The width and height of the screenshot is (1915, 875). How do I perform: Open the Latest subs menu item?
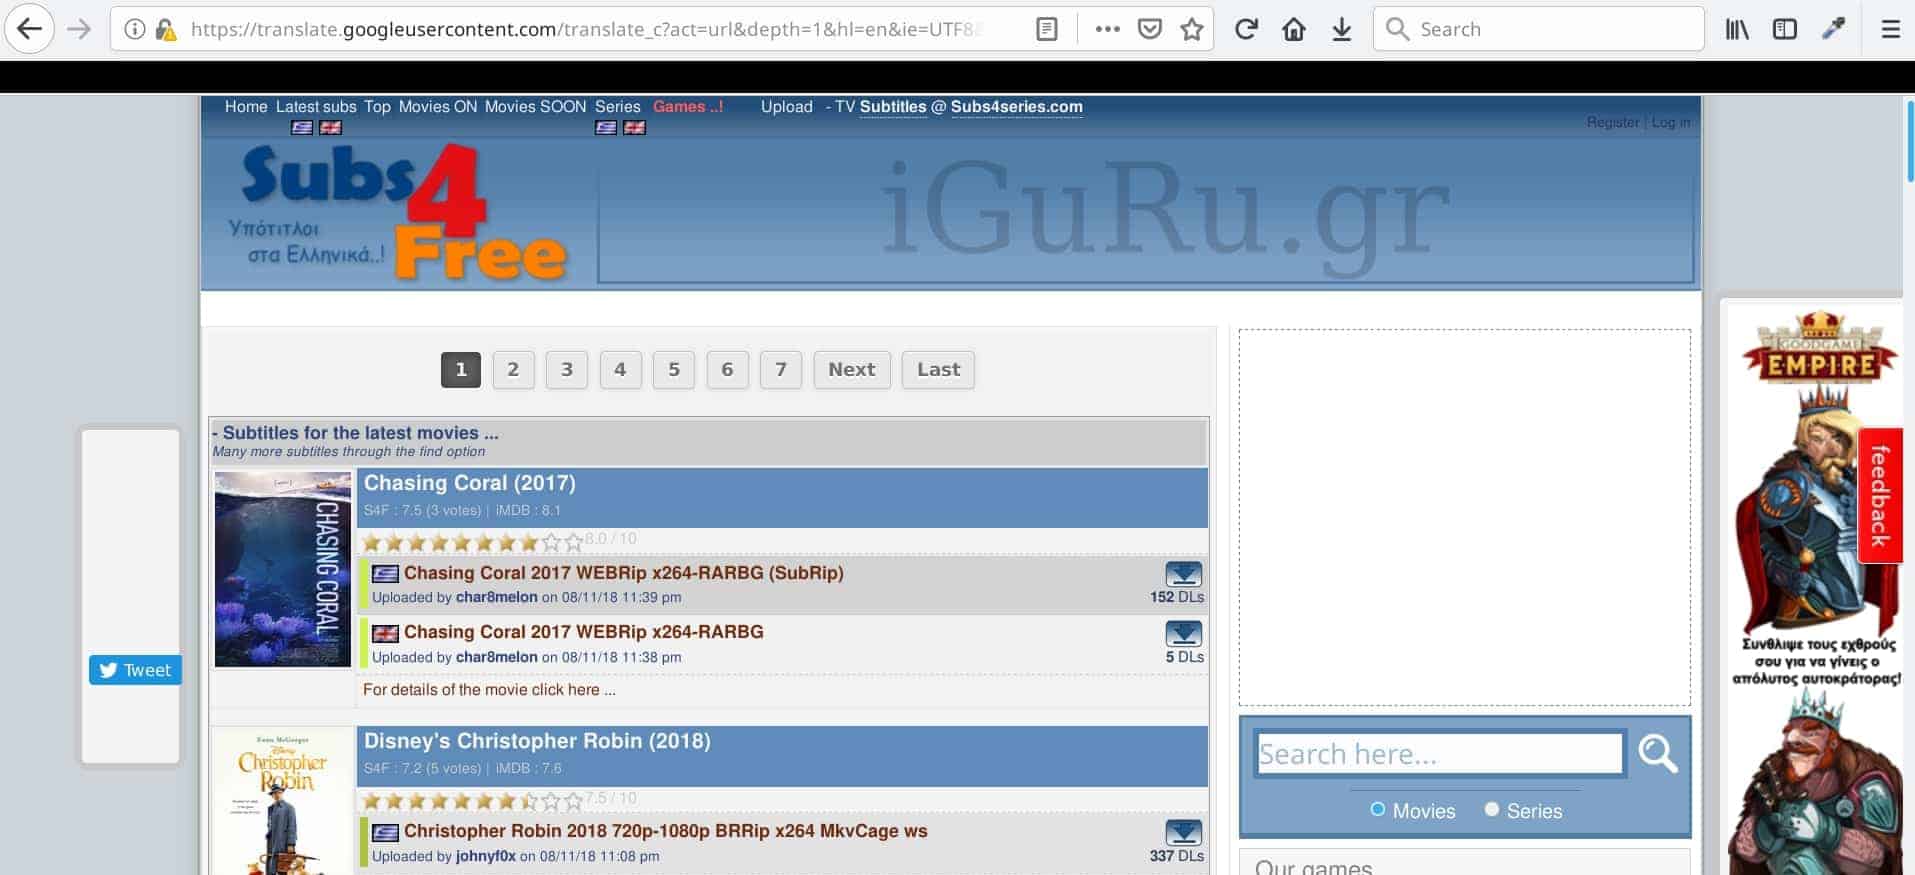316,107
